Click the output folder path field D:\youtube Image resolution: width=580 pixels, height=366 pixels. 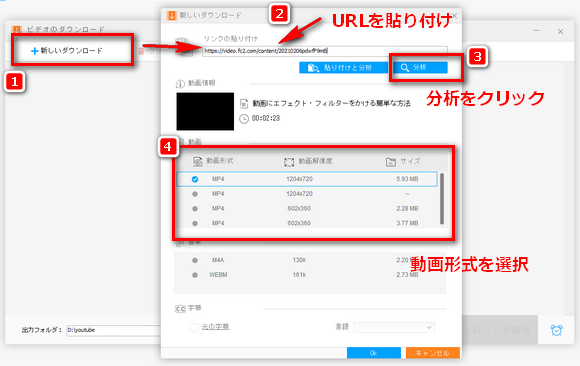pos(113,330)
